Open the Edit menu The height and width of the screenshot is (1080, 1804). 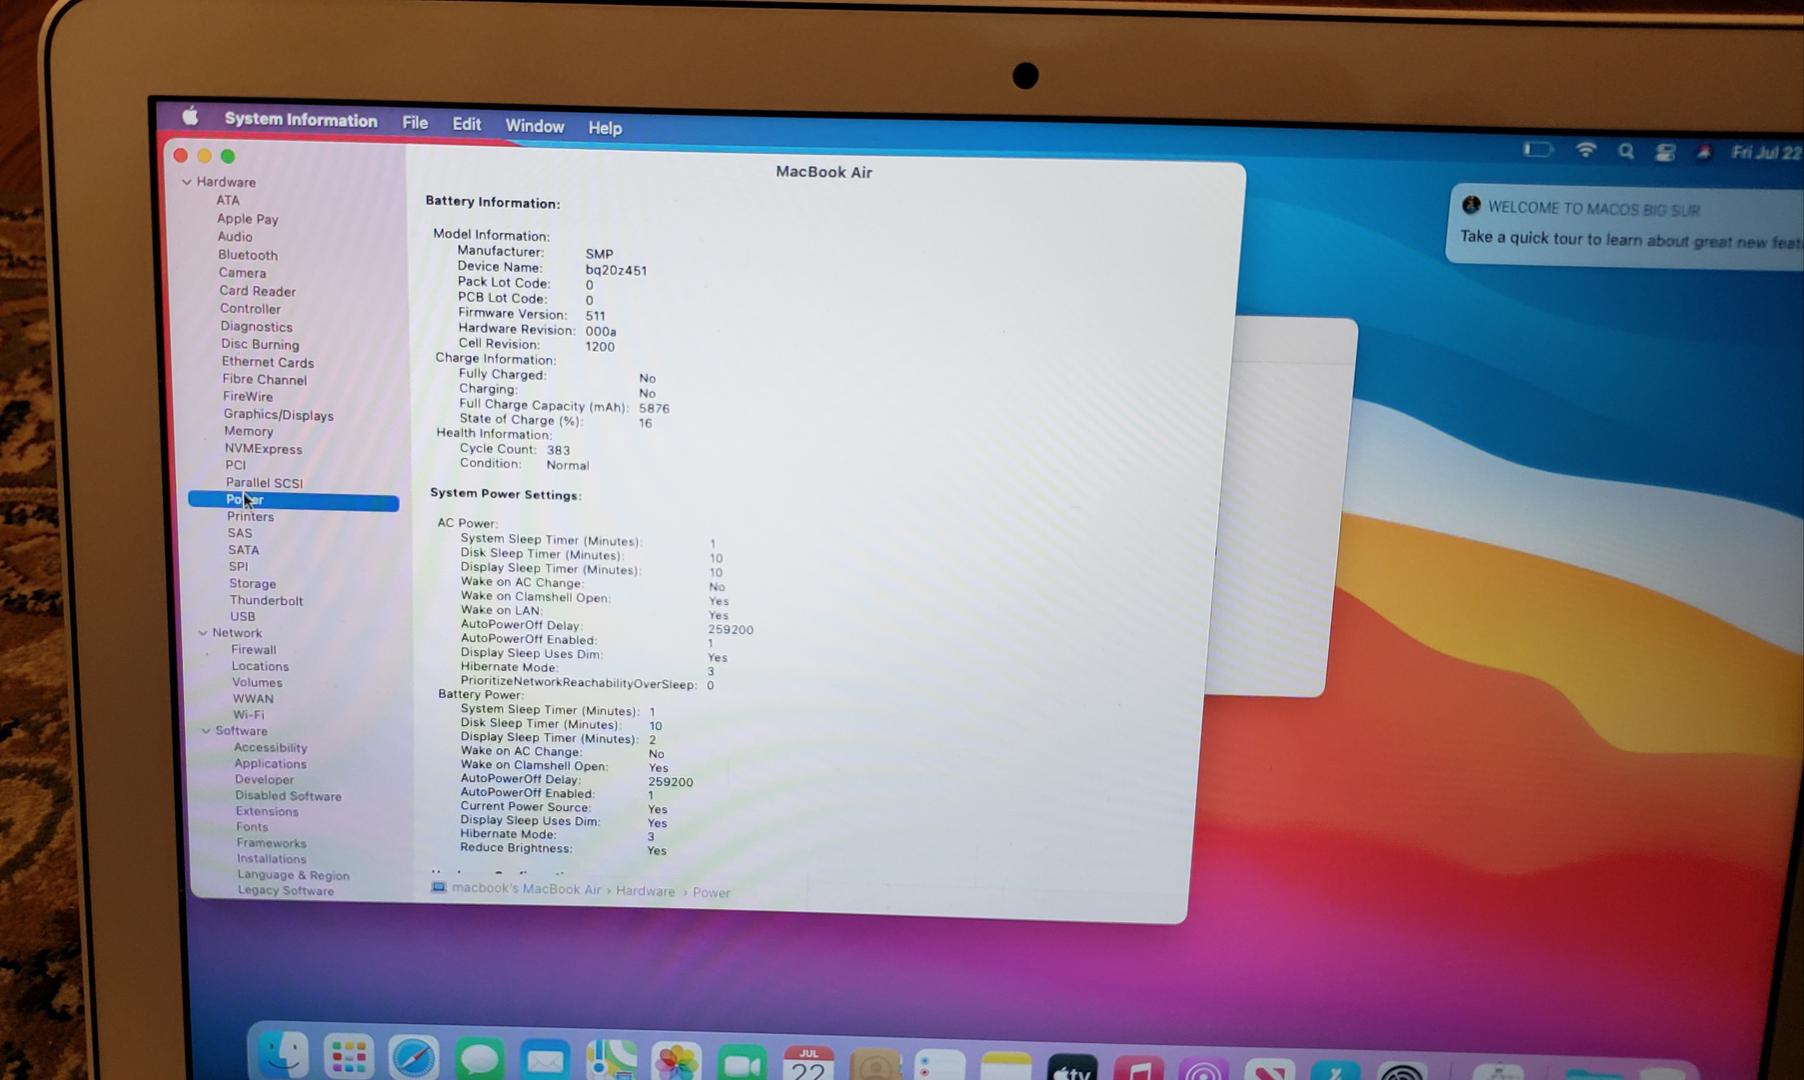[x=467, y=124]
